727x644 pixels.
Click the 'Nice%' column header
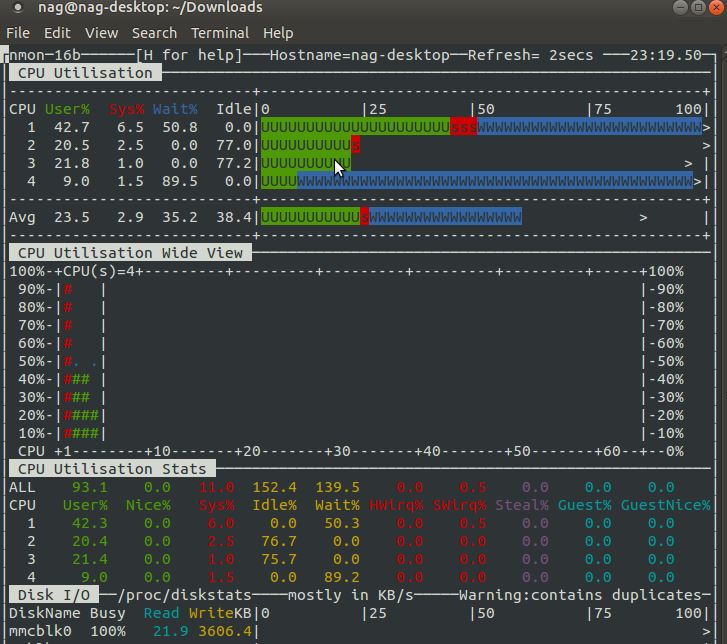click(148, 505)
